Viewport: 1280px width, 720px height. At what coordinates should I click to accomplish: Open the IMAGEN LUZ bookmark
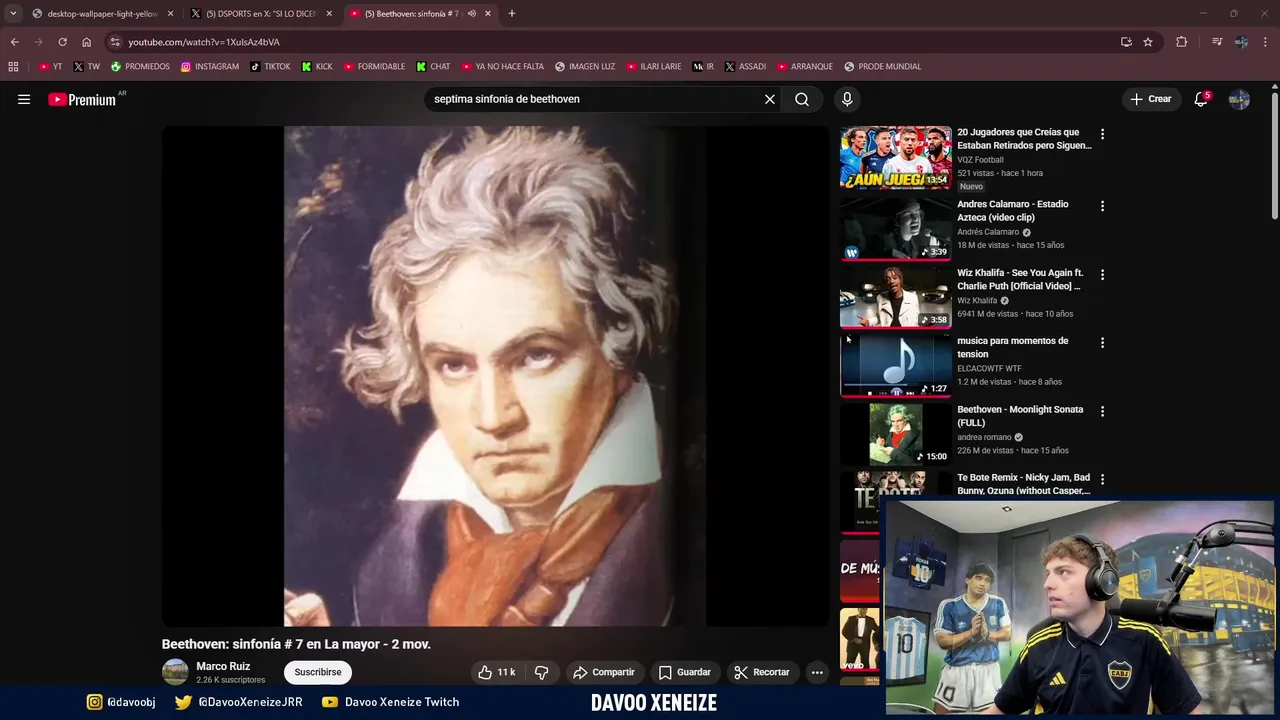(585, 66)
